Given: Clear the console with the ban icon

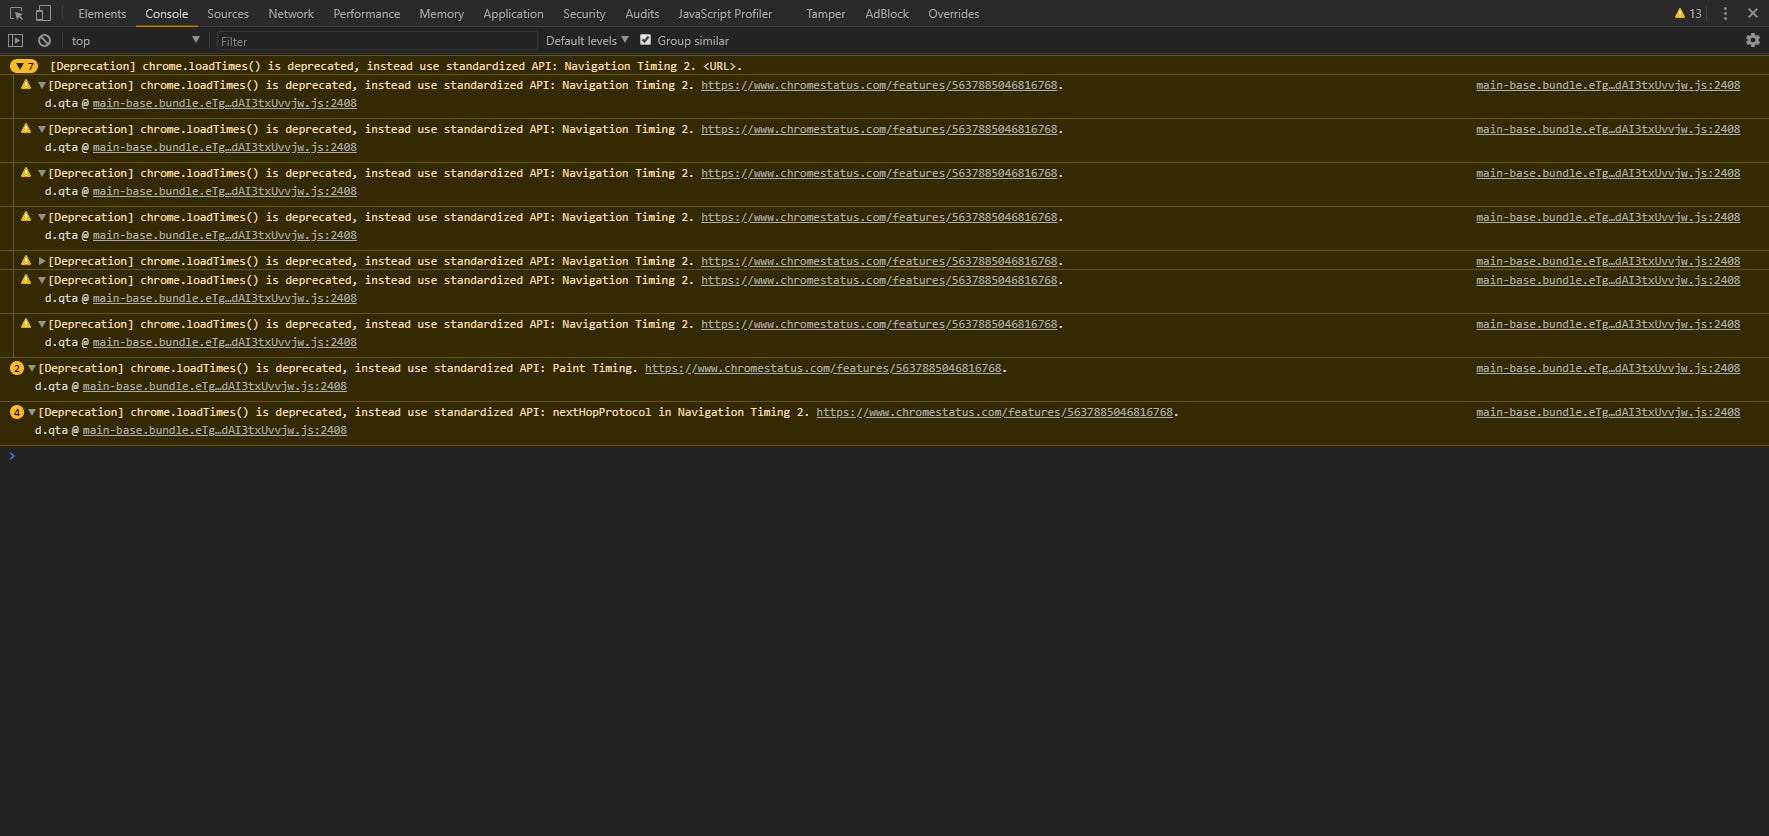Looking at the screenshot, I should point(44,41).
